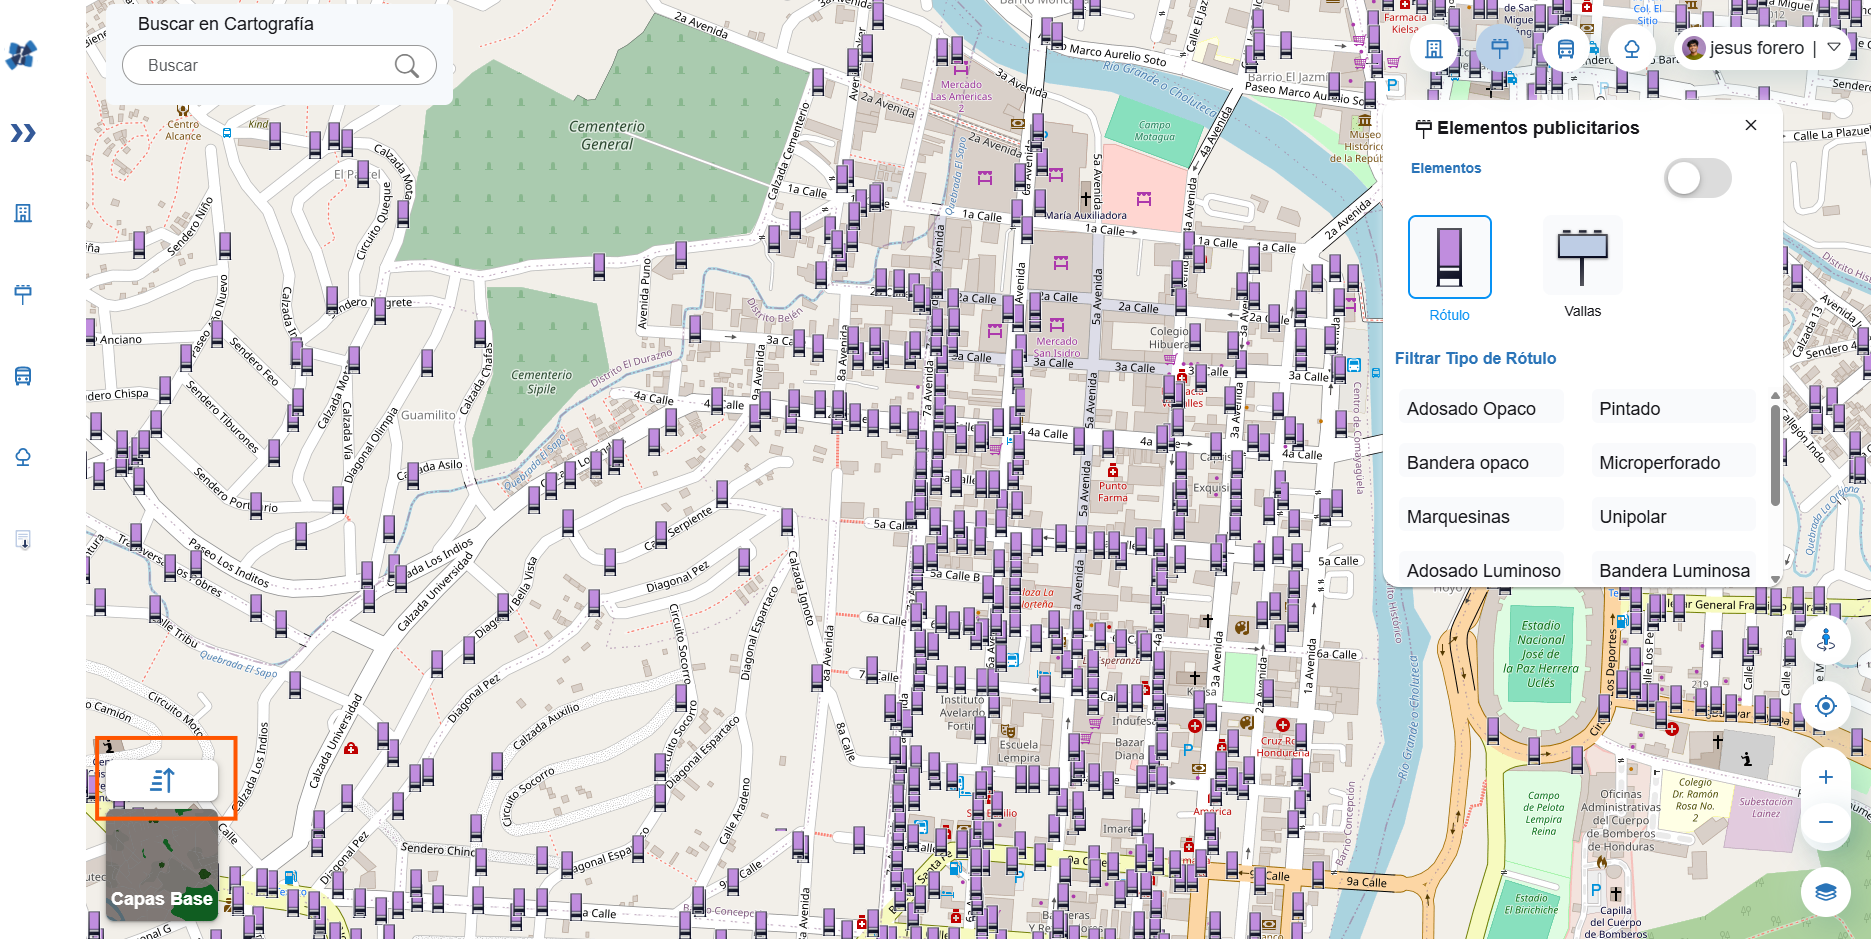Click the building icon in top toolbar

tap(1434, 49)
